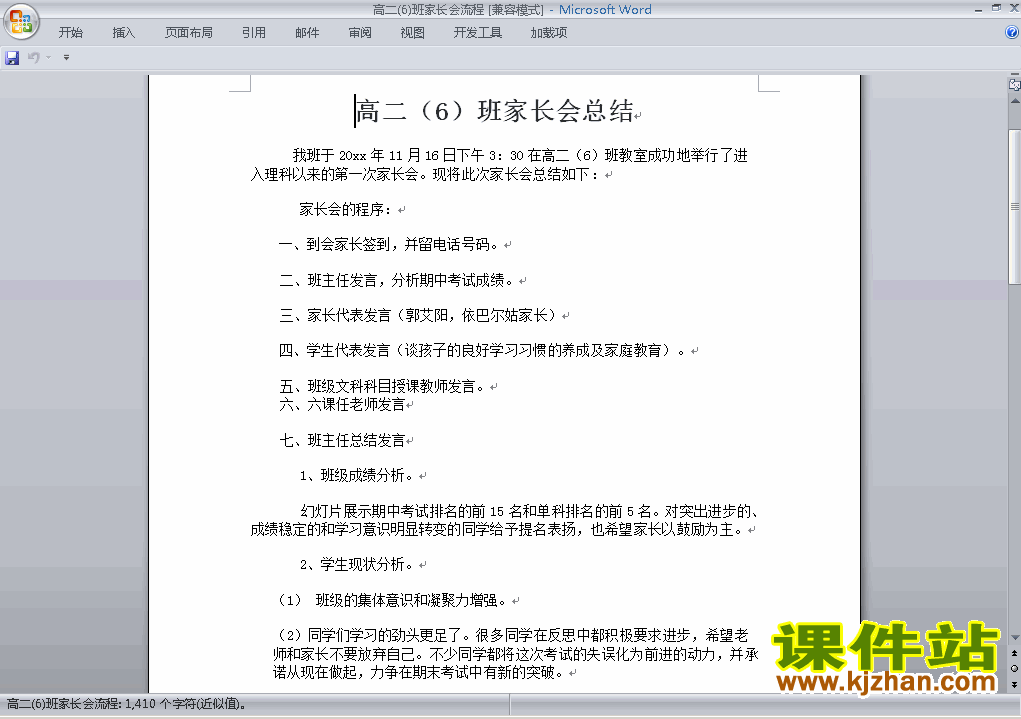Open the Word Help question mark icon
This screenshot has width=1021, height=719.
pos(1012,32)
